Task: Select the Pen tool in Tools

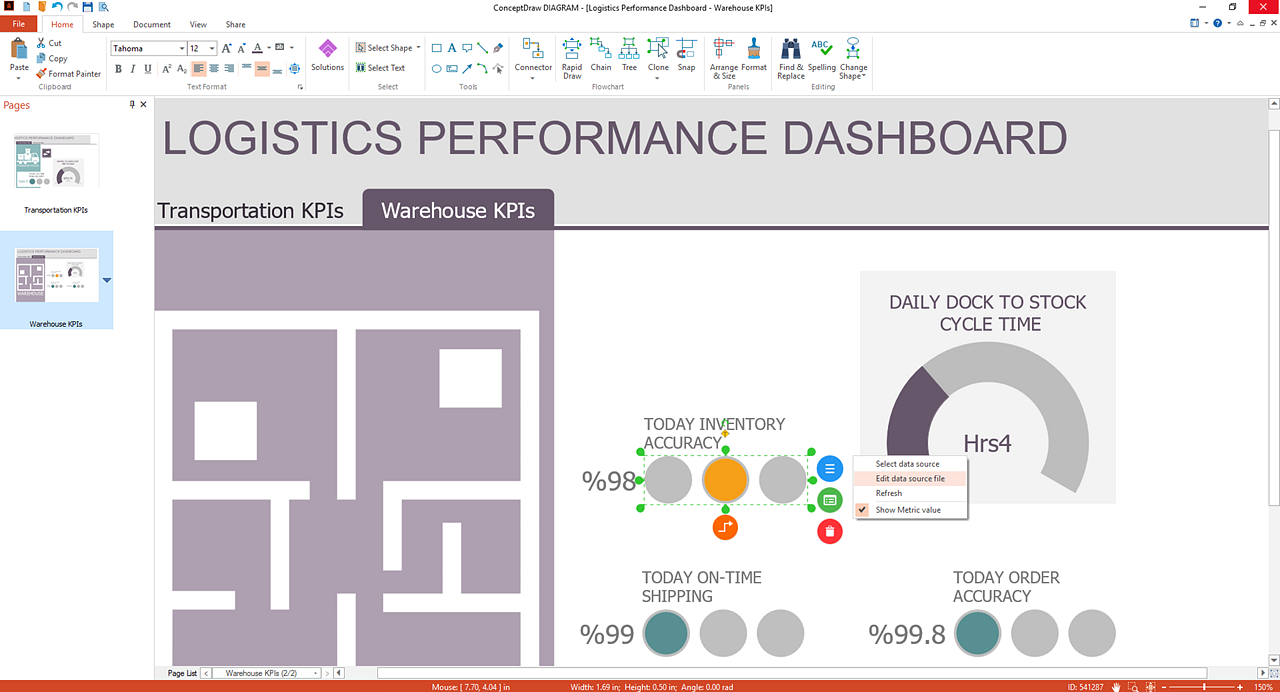Action: (498, 48)
